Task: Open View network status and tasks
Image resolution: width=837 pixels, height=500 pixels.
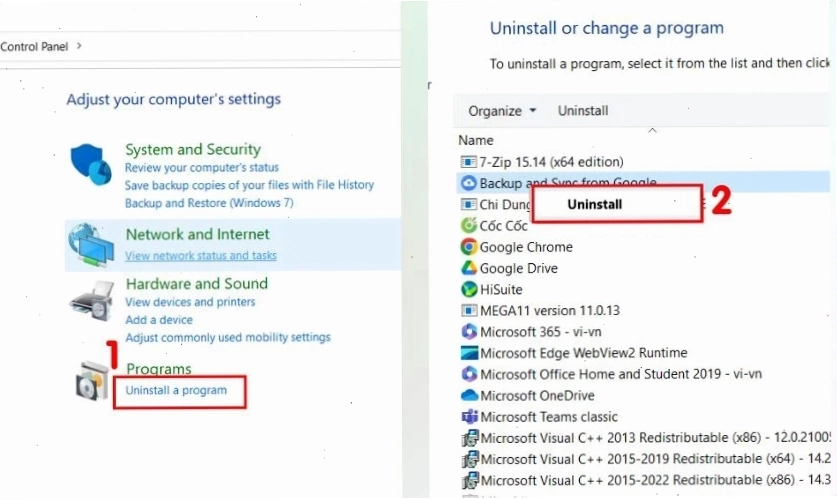Action: (201, 256)
